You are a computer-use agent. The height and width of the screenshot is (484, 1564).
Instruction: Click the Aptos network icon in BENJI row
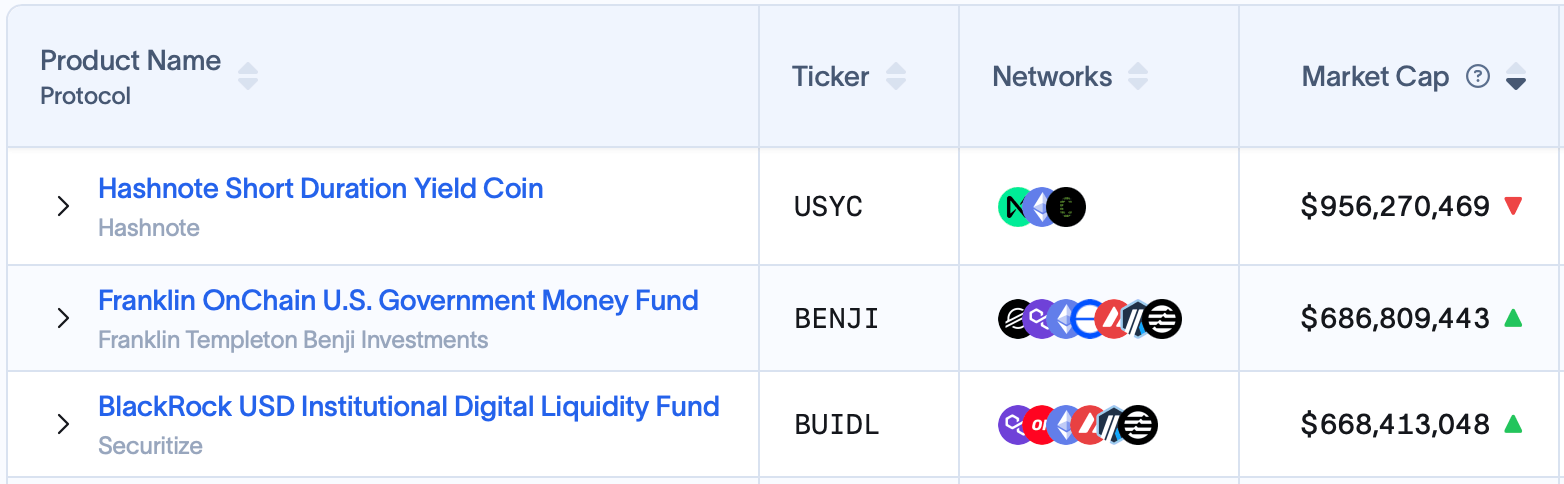pyautogui.click(x=1164, y=319)
